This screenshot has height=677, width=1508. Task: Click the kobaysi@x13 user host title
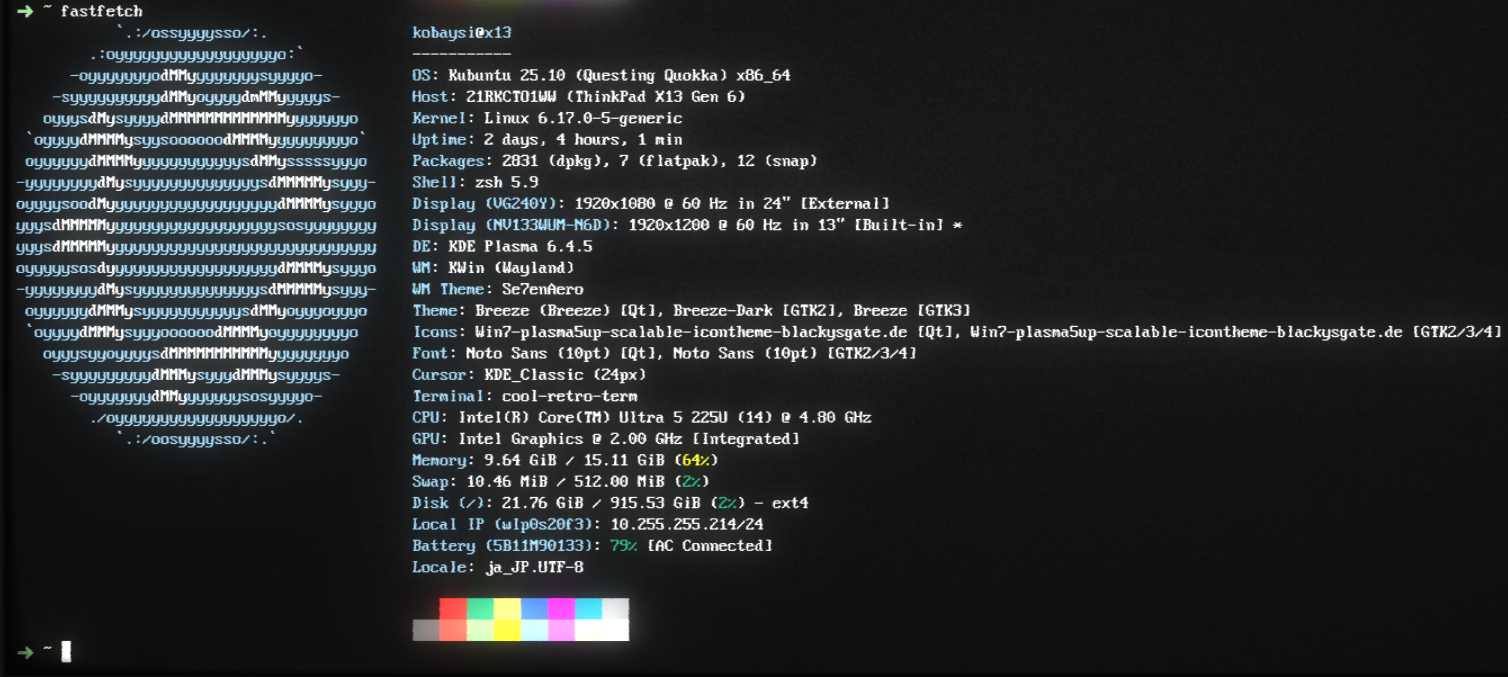tap(462, 33)
